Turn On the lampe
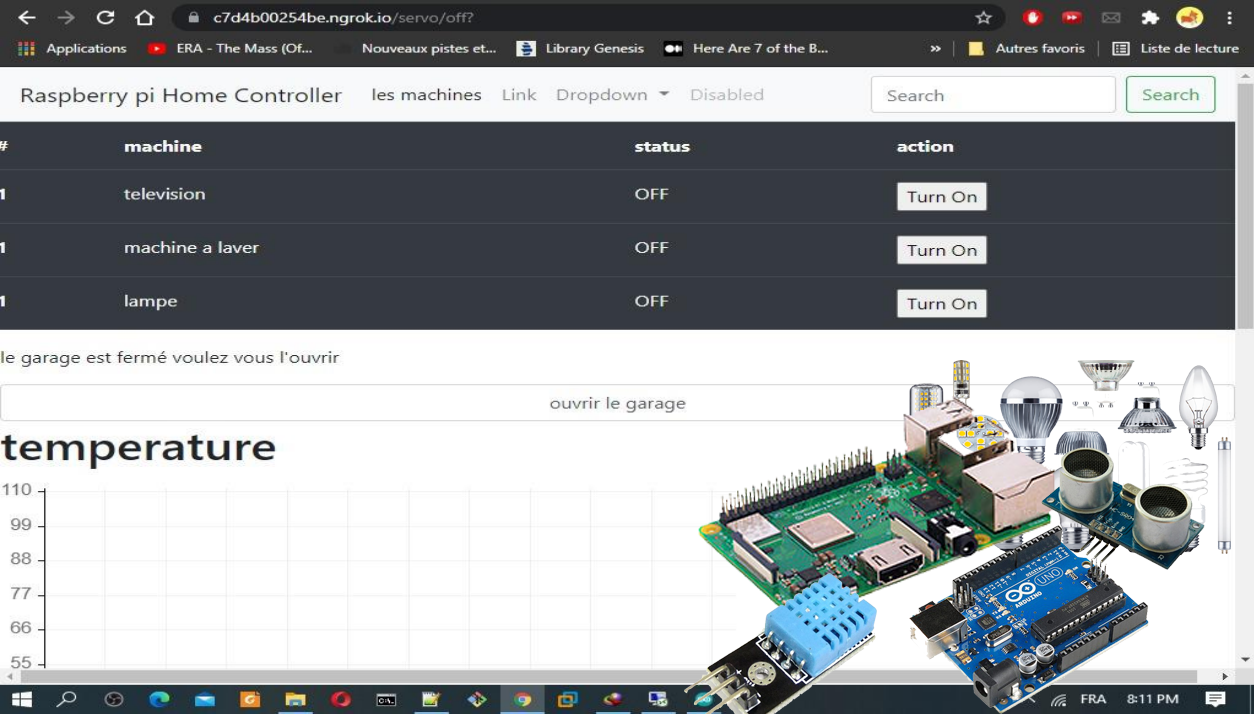The image size is (1254, 714). click(x=942, y=303)
